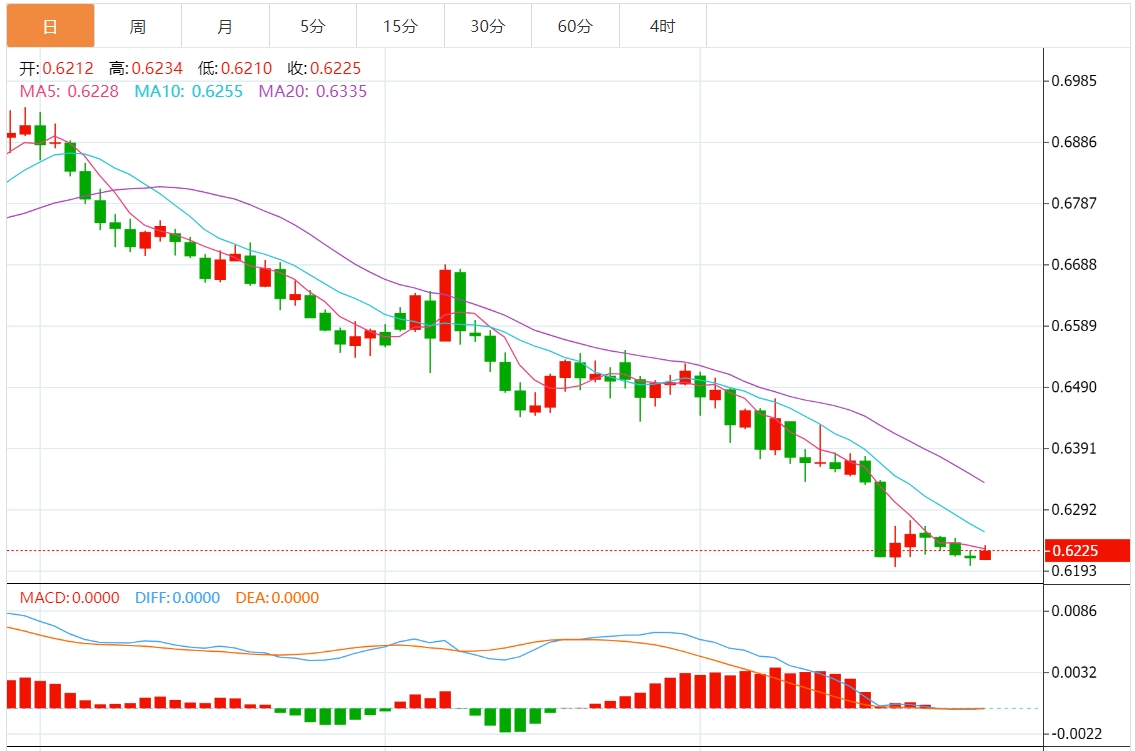Screen dimensions: 1135x751
Task: Click the 0.6787 price axis label
Action: pyautogui.click(x=1074, y=203)
